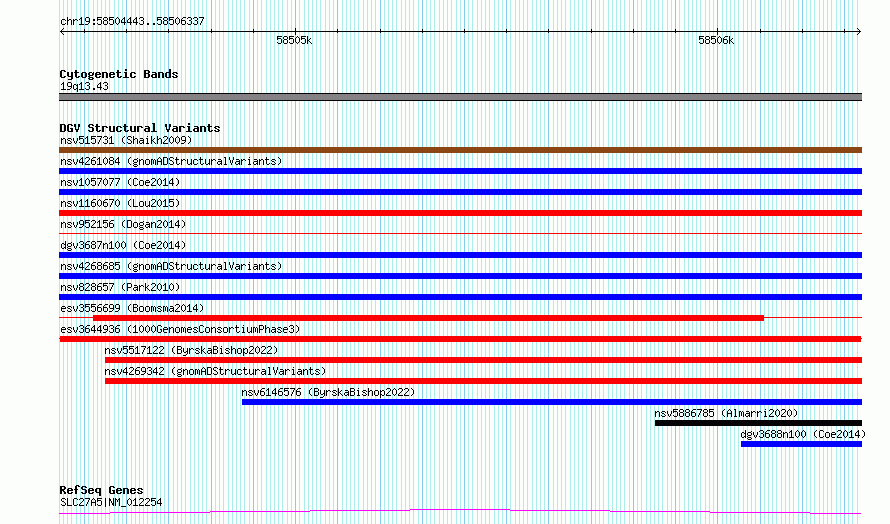Select thick red esv3556699 variant bar
The image size is (890, 524).
pos(429,318)
